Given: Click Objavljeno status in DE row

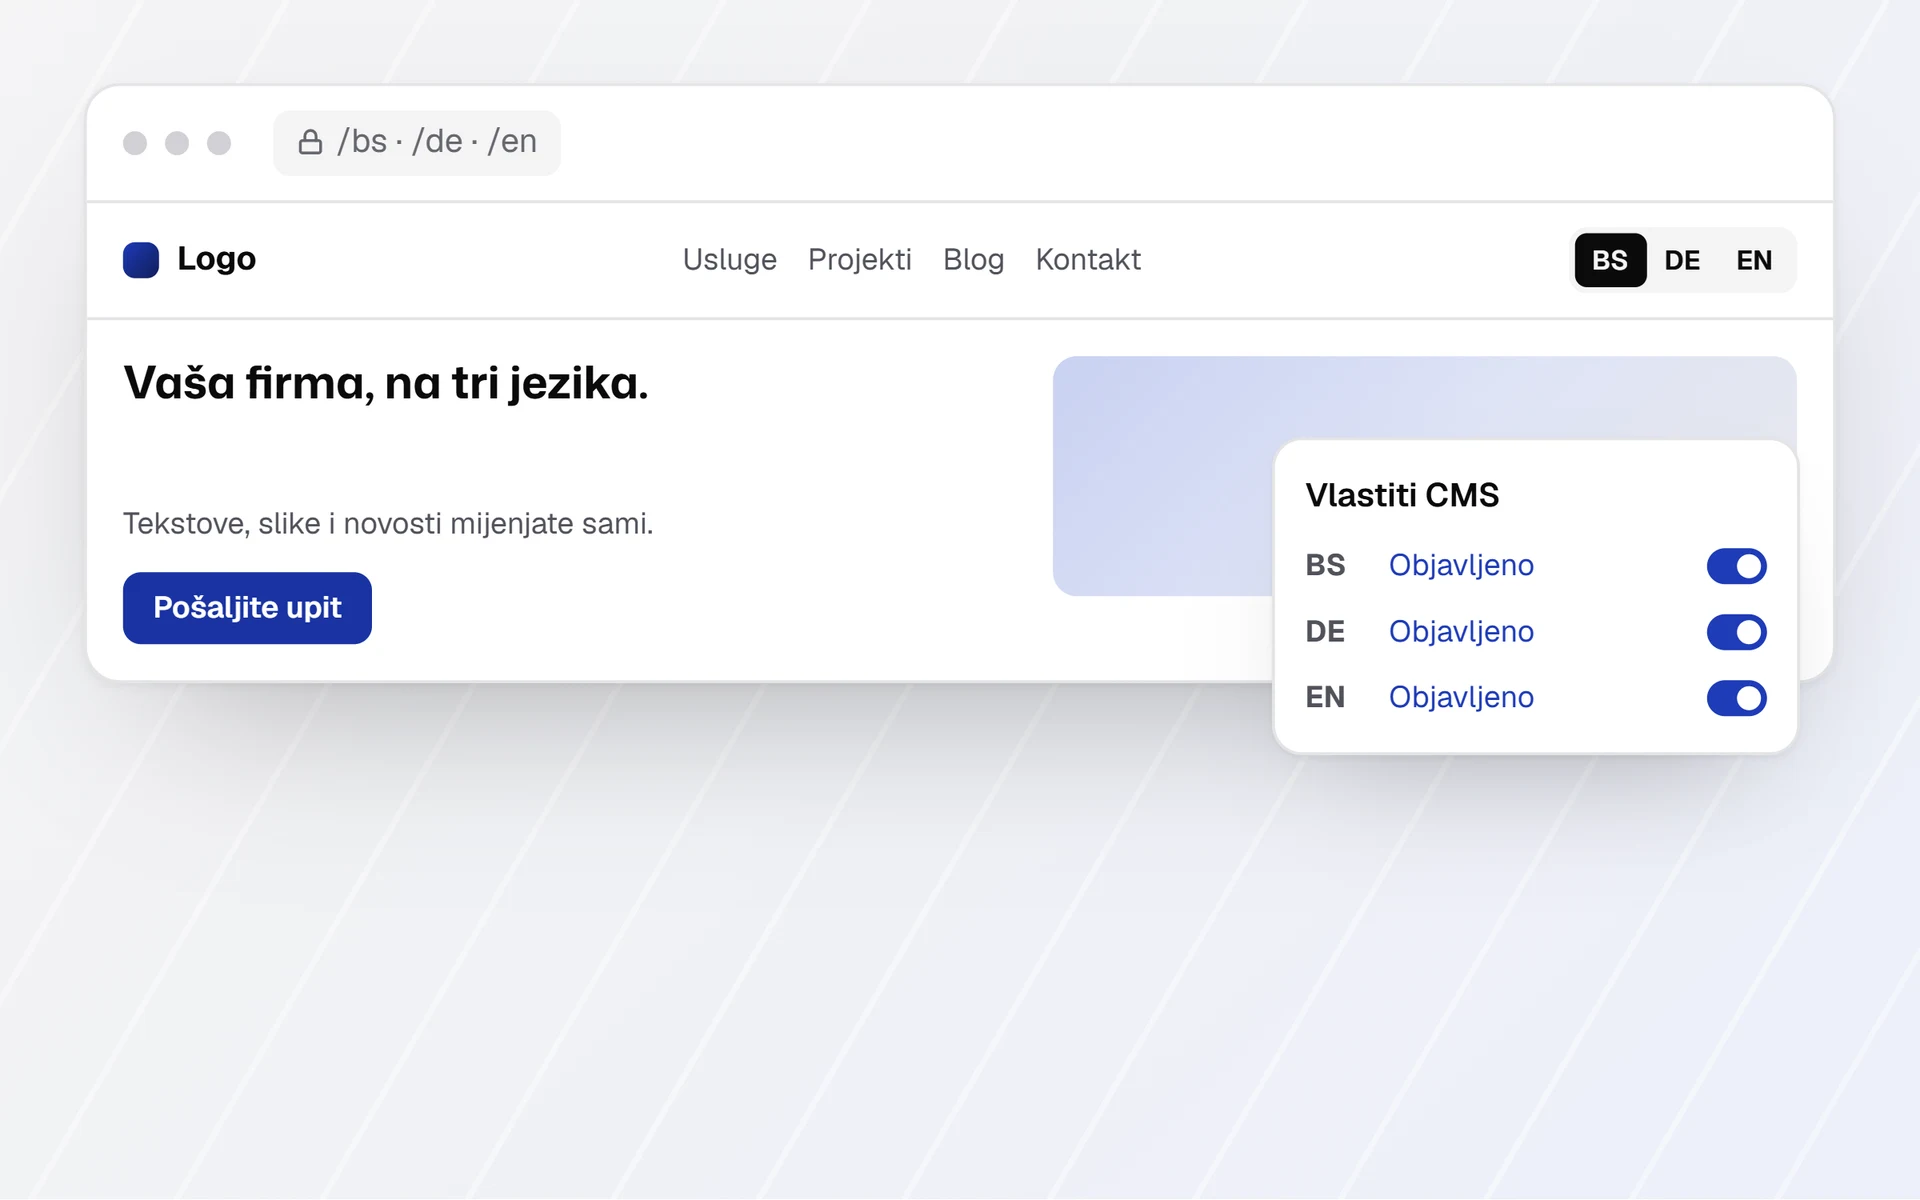Looking at the screenshot, I should [1461, 632].
